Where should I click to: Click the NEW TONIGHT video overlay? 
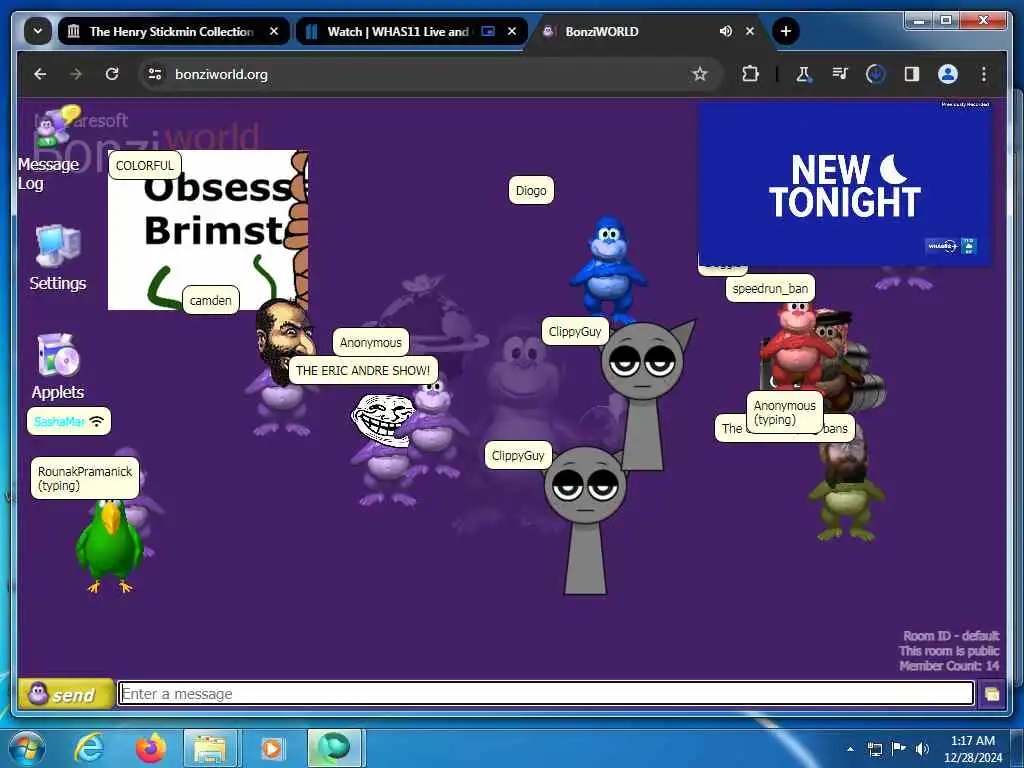(845, 184)
